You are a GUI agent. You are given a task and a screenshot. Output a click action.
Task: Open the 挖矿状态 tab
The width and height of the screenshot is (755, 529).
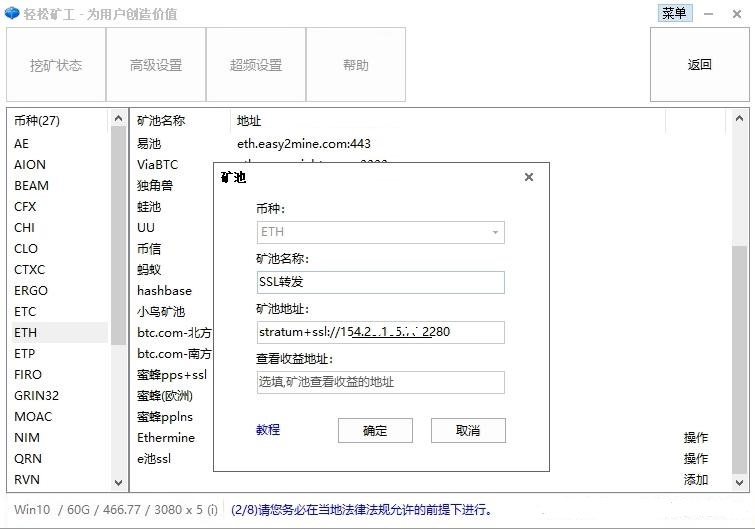56,65
